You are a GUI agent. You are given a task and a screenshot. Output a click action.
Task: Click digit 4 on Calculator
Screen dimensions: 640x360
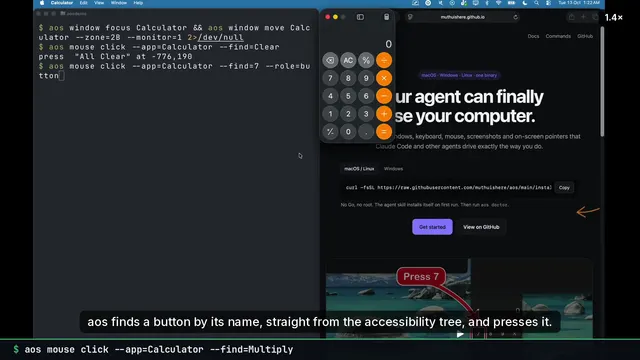coord(330,96)
